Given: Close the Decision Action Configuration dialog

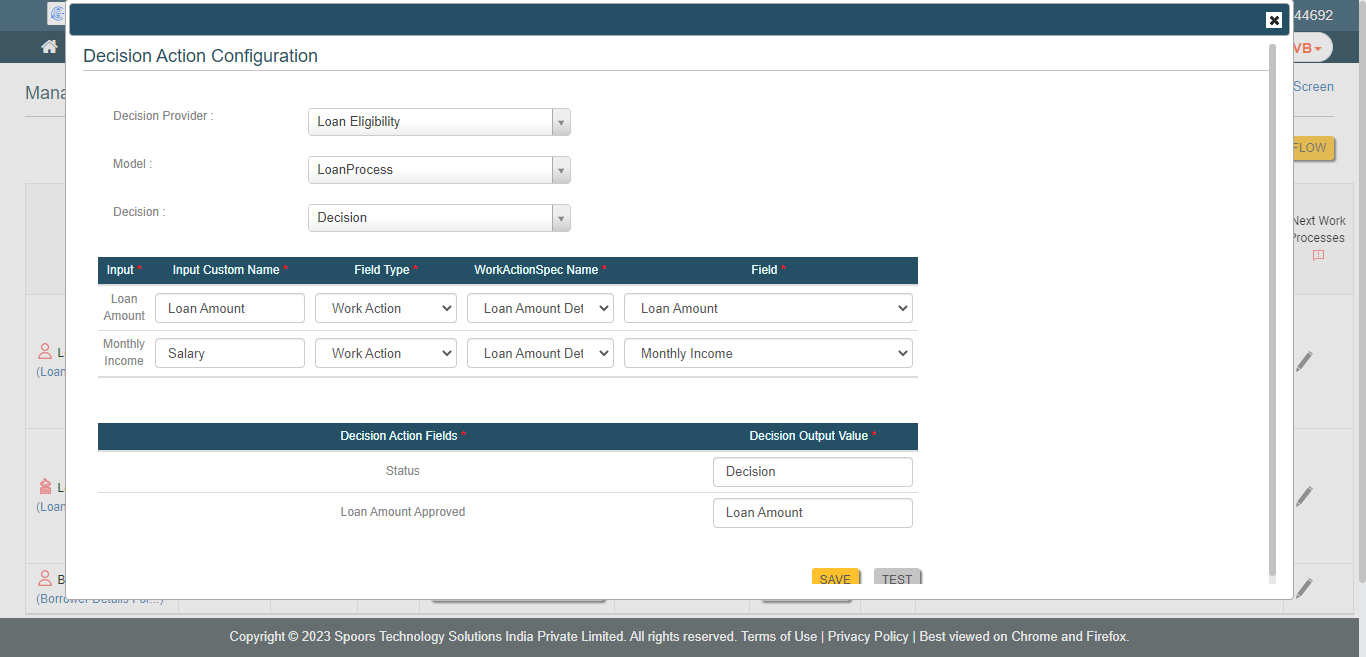Looking at the screenshot, I should coord(1273,20).
